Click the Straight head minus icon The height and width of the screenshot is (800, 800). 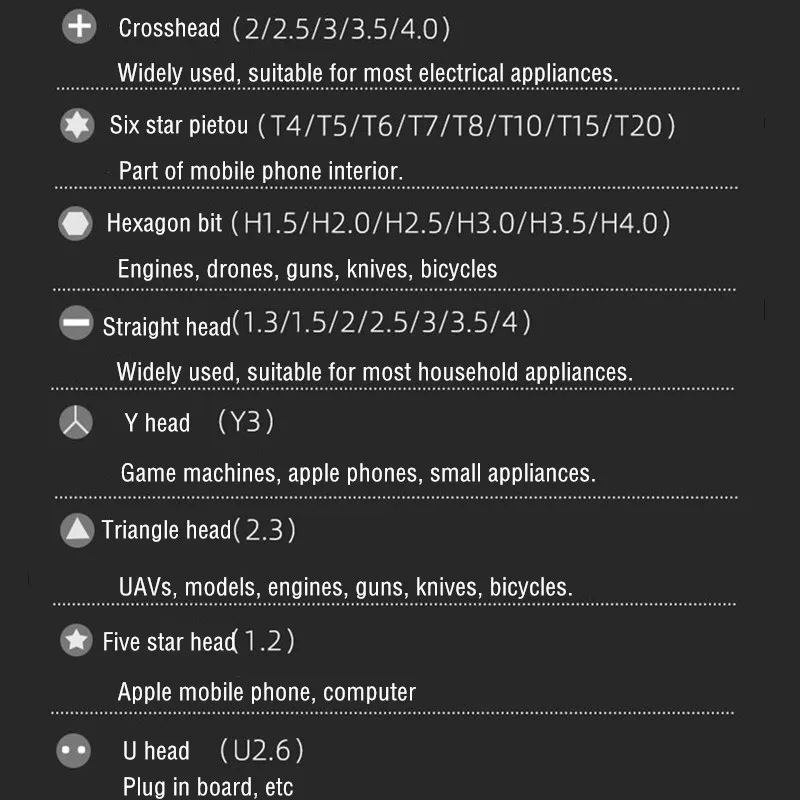click(76, 324)
